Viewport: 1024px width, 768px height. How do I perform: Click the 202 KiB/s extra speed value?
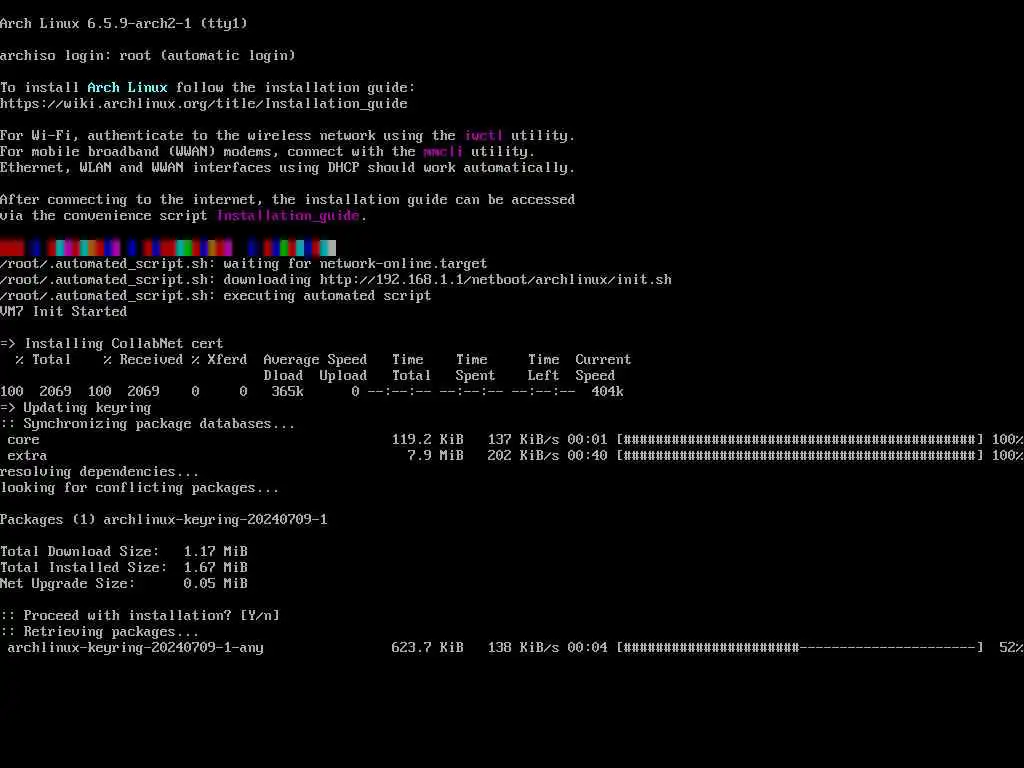pyautogui.click(x=523, y=456)
